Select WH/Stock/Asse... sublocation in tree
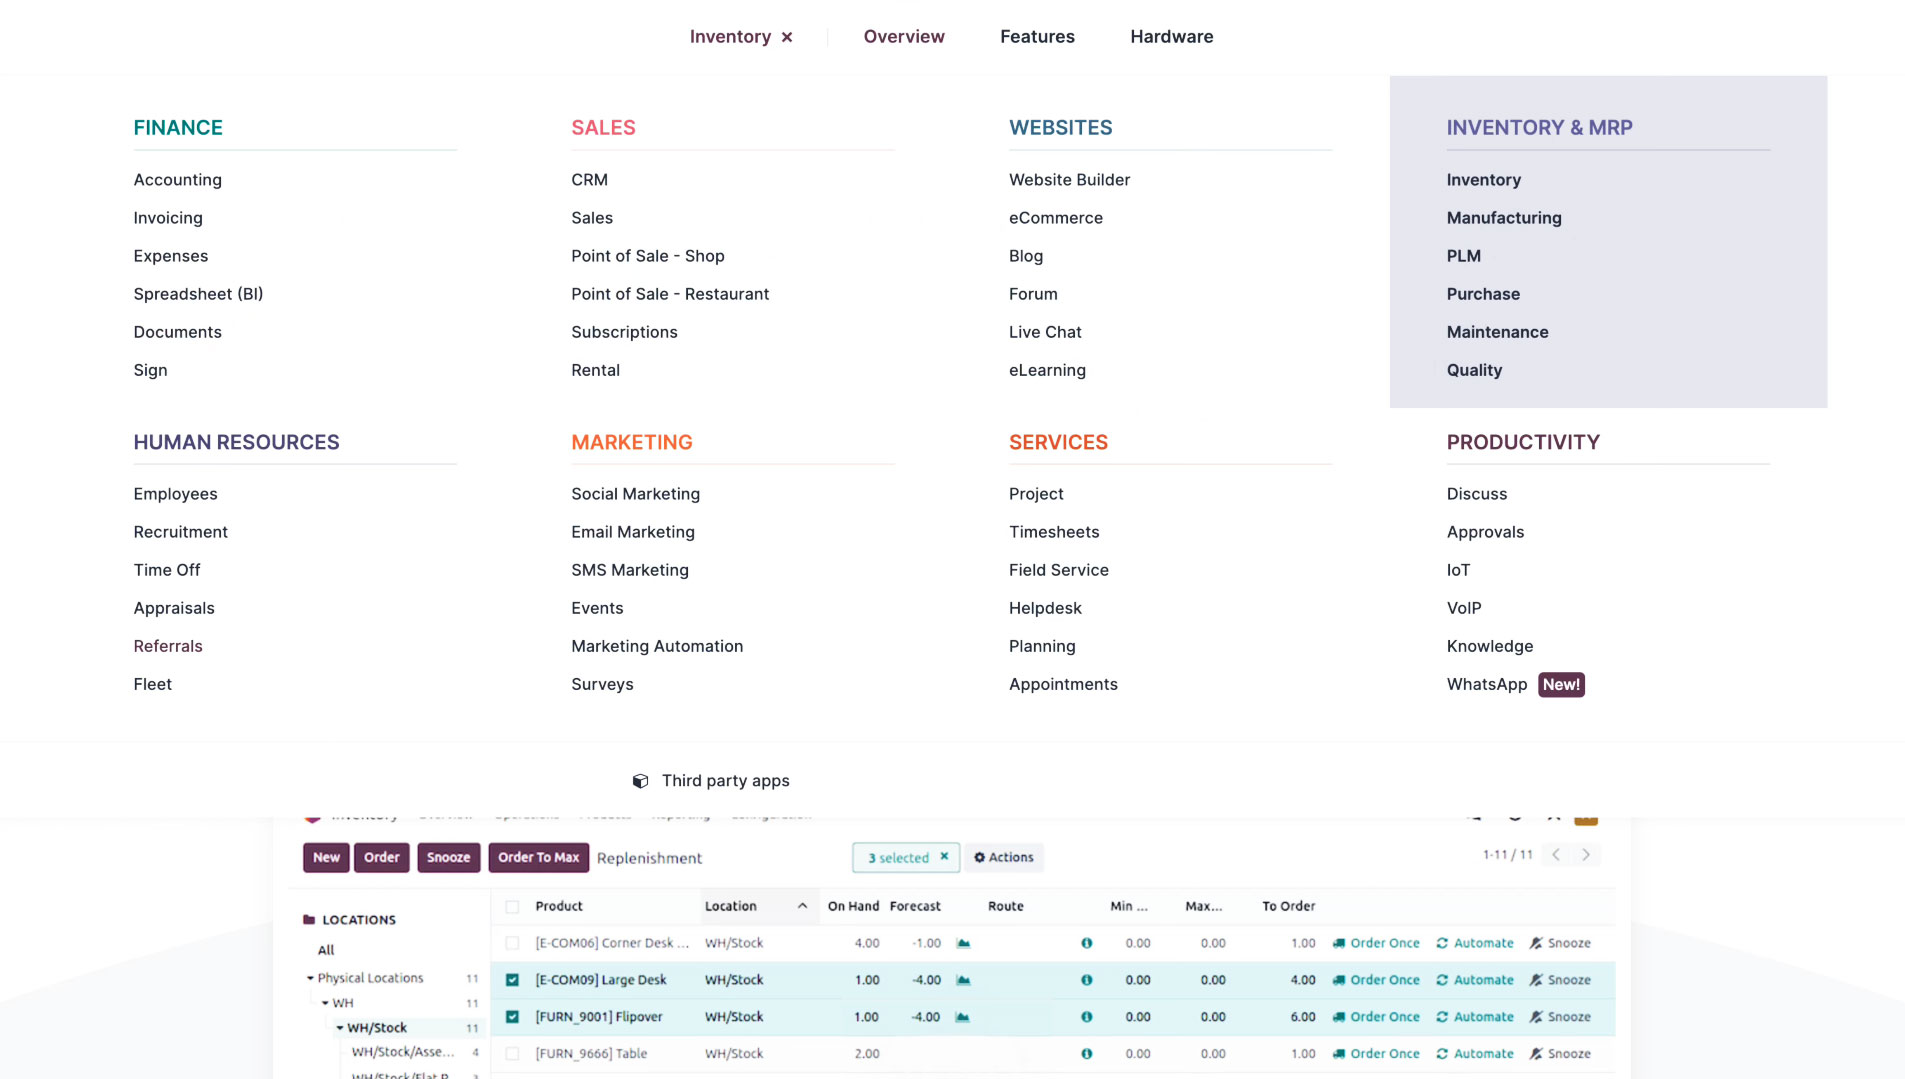This screenshot has height=1079, width=1905. pos(403,1052)
